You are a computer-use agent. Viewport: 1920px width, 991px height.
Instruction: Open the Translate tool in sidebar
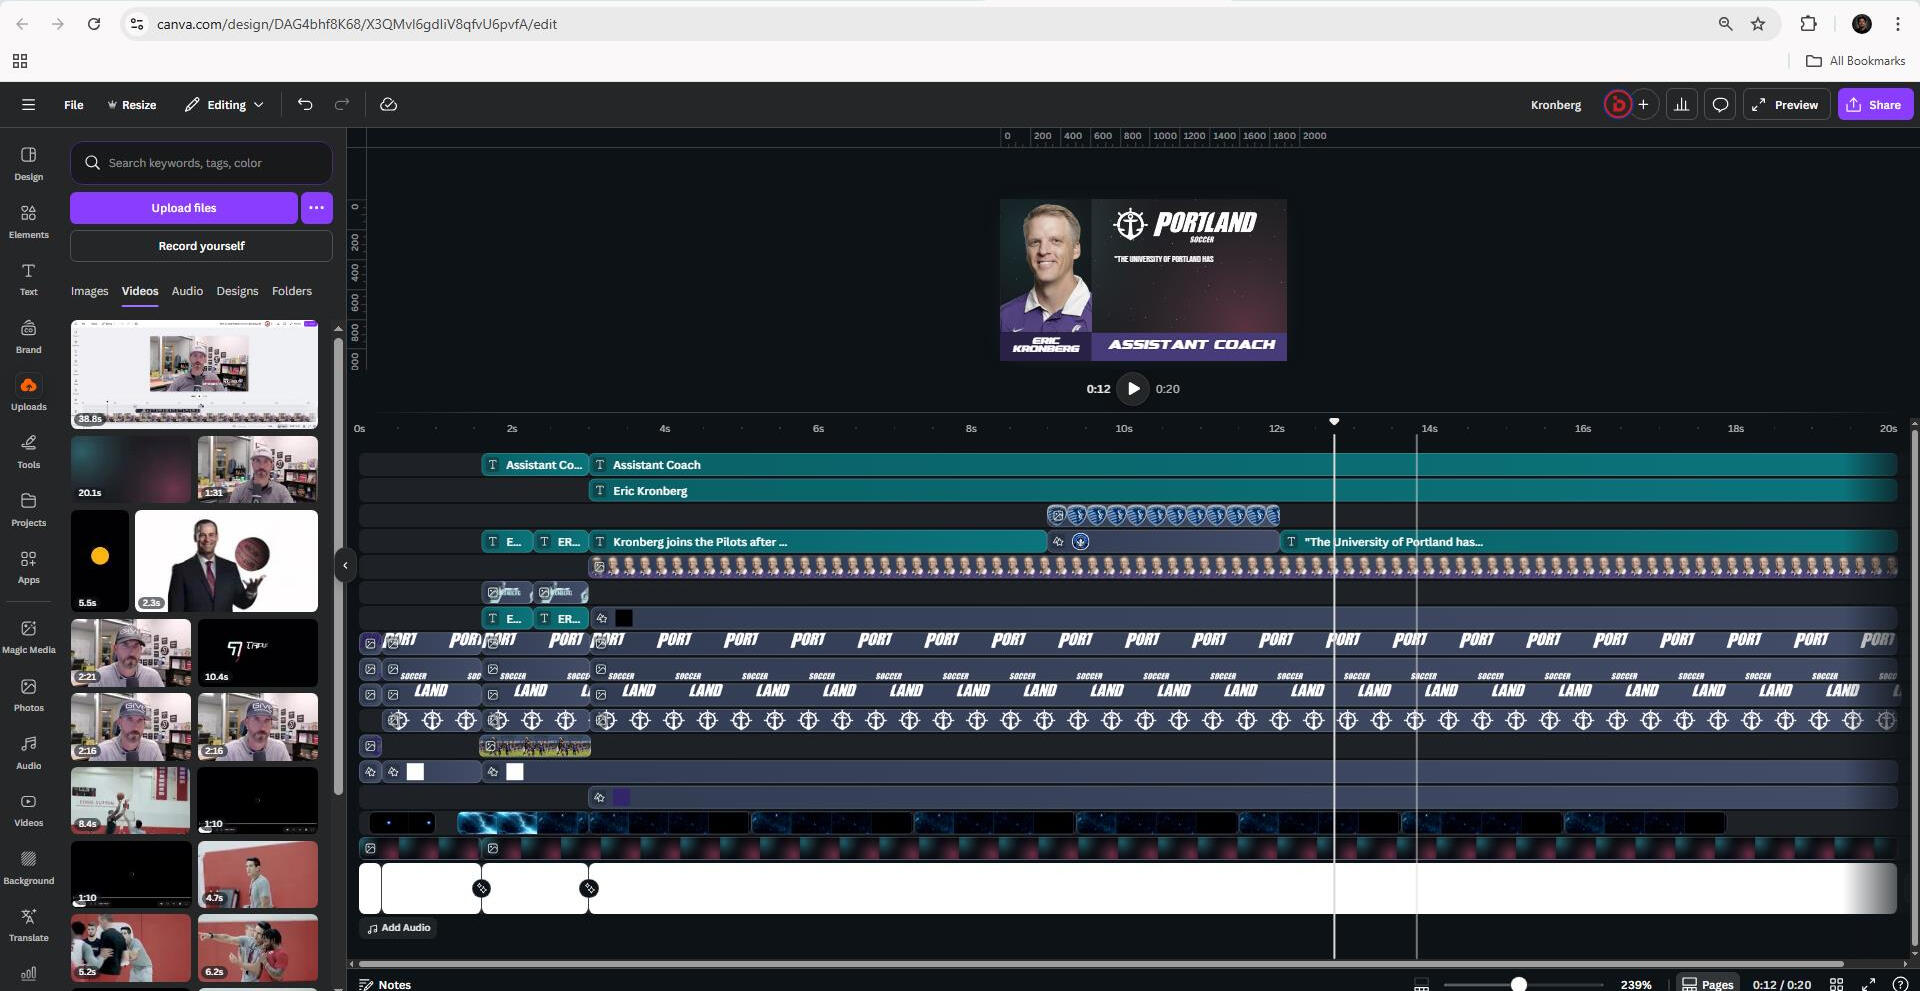pos(28,924)
